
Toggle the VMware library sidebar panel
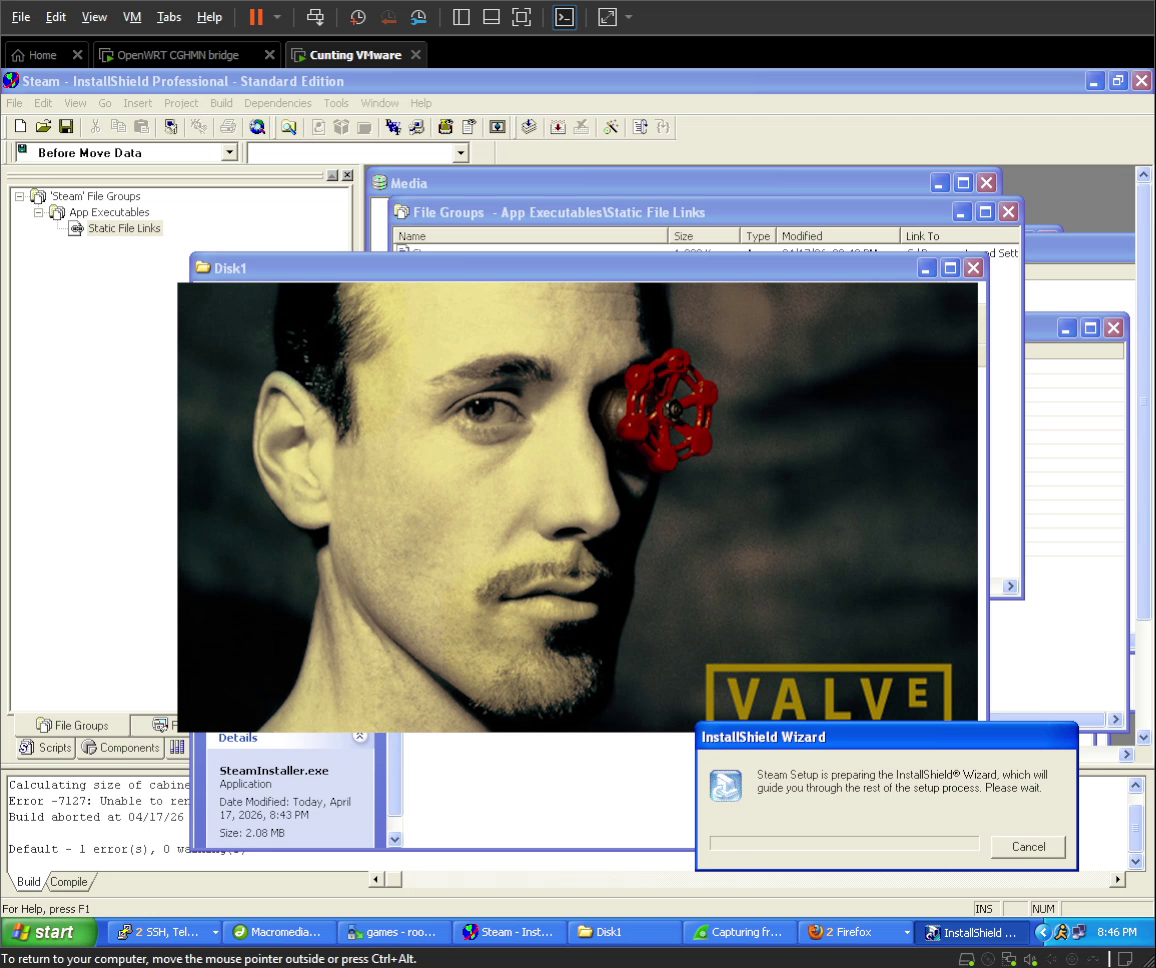pyautogui.click(x=460, y=17)
